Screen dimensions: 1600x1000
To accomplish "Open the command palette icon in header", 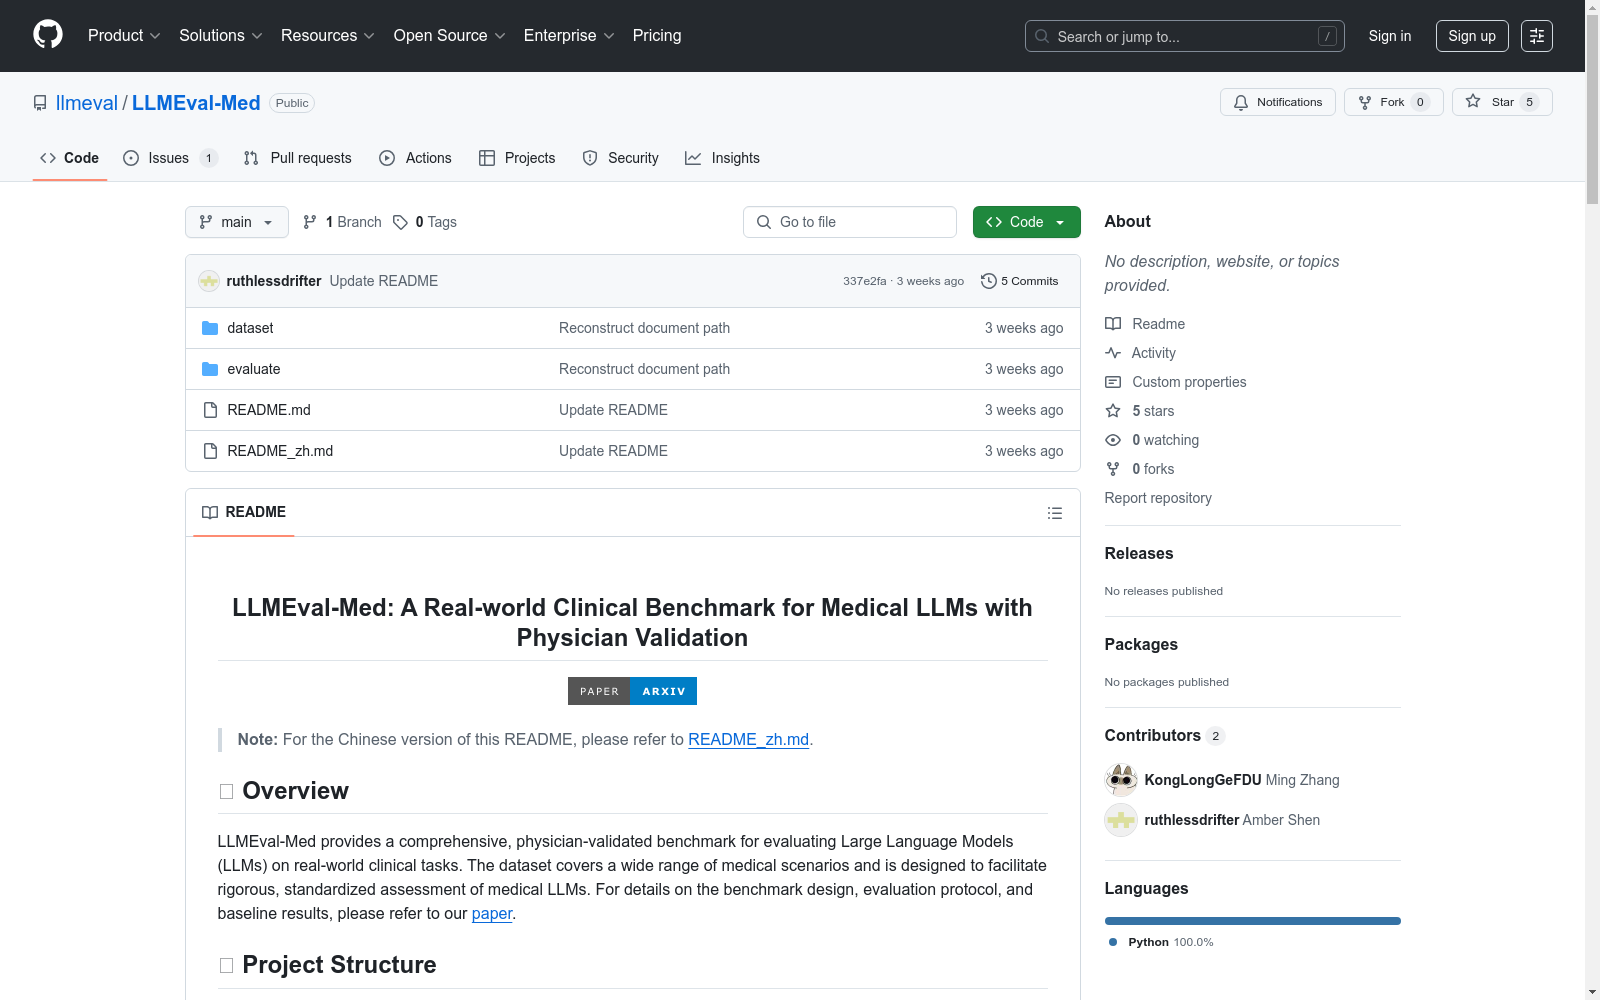I will tap(1537, 36).
